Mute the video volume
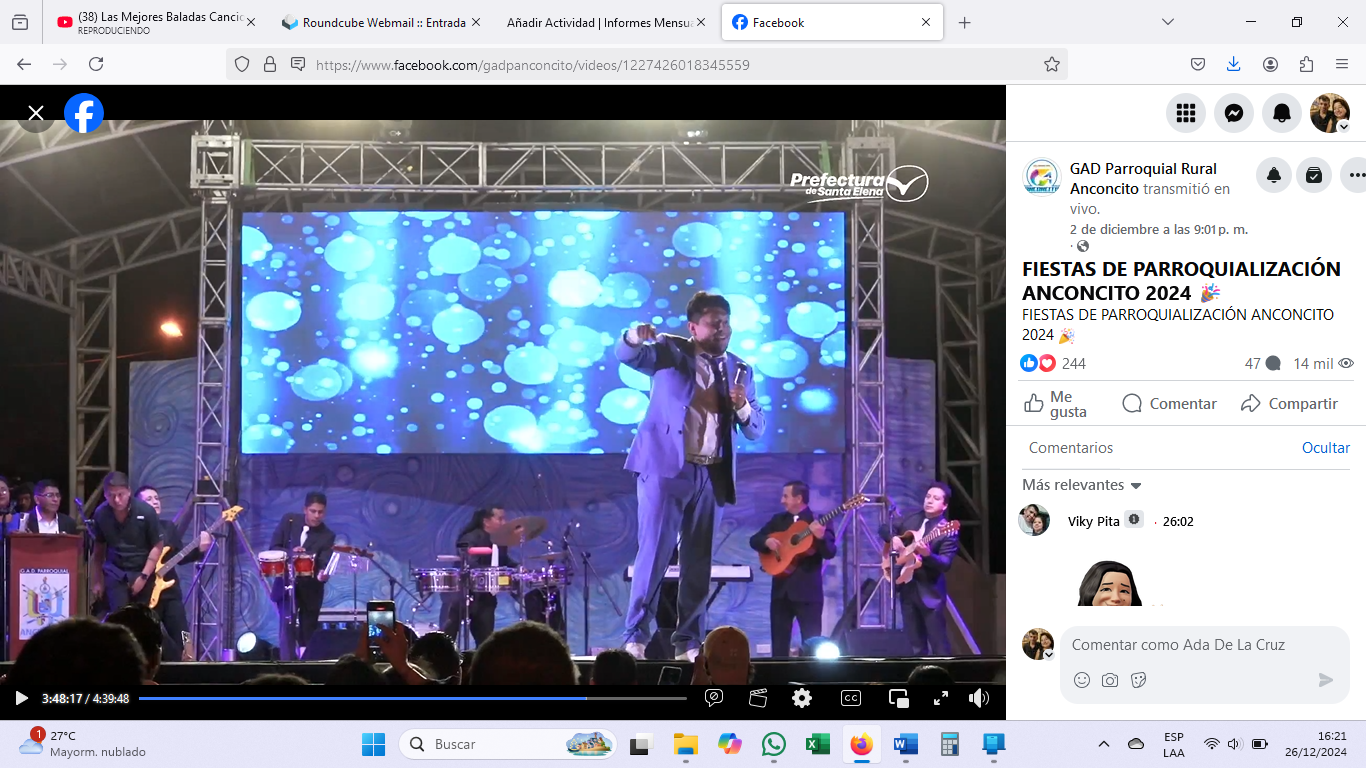The image size is (1366, 768). tap(979, 698)
